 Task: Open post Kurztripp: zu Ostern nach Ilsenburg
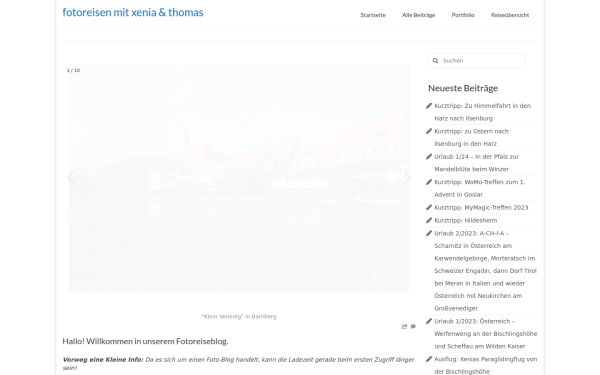(471, 137)
